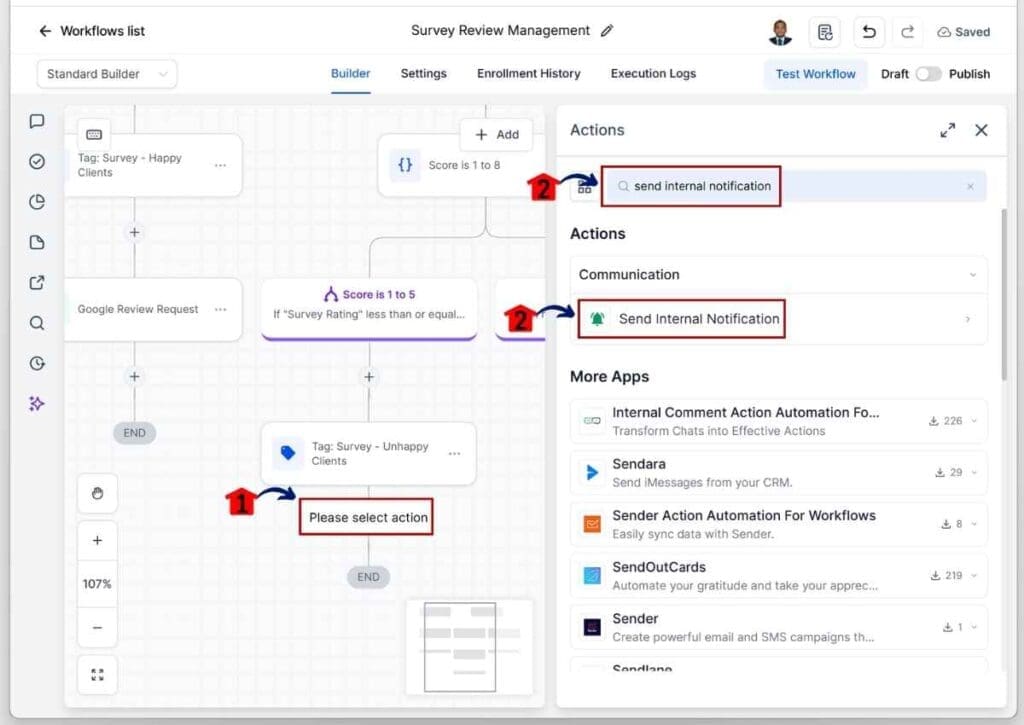Open the Enrollment History tab
Screen dimensions: 1024x725
click(x=528, y=74)
